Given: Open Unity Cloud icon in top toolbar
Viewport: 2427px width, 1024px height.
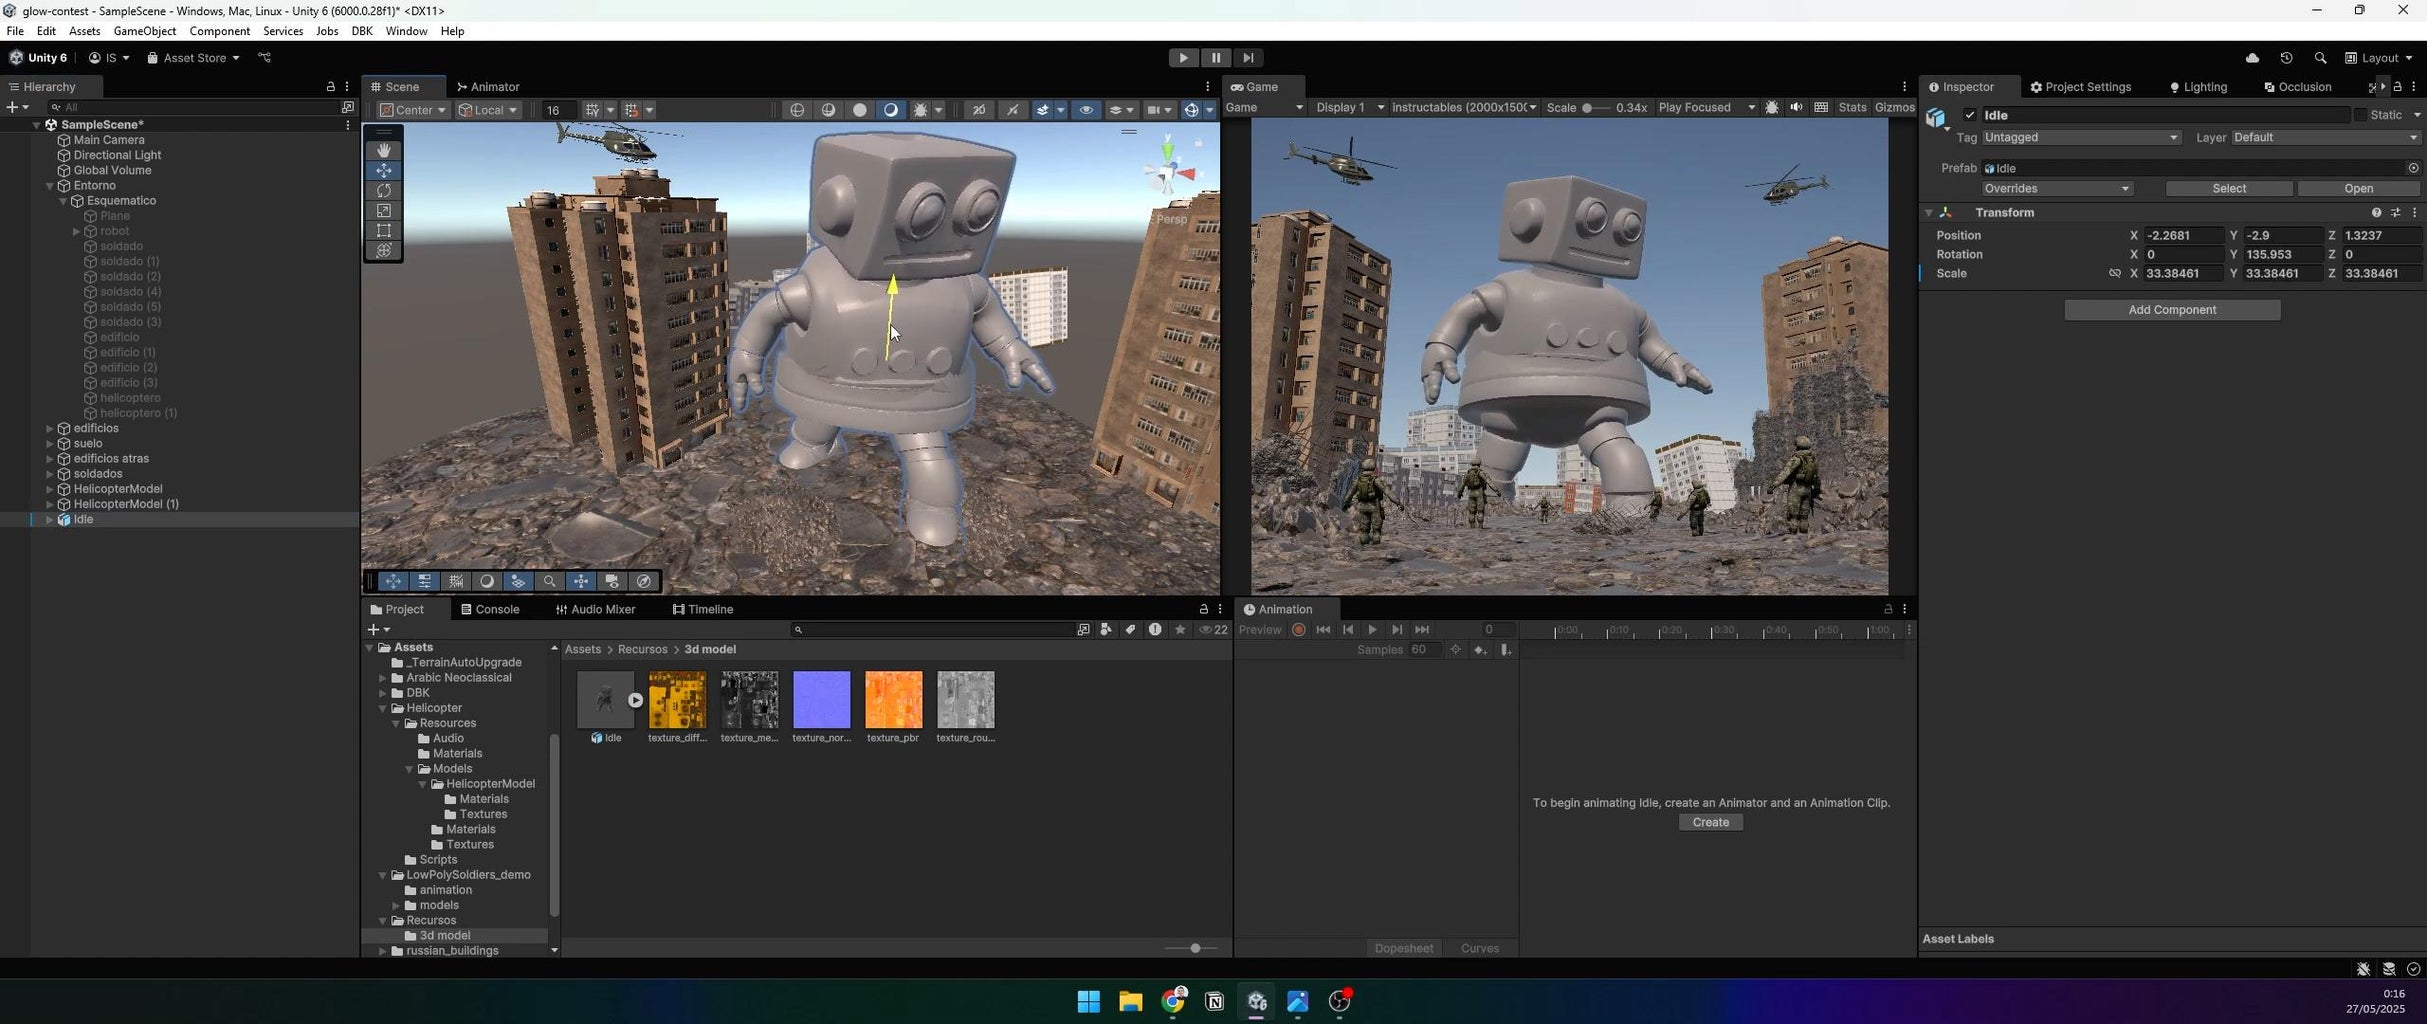Looking at the screenshot, I should click(x=2252, y=58).
